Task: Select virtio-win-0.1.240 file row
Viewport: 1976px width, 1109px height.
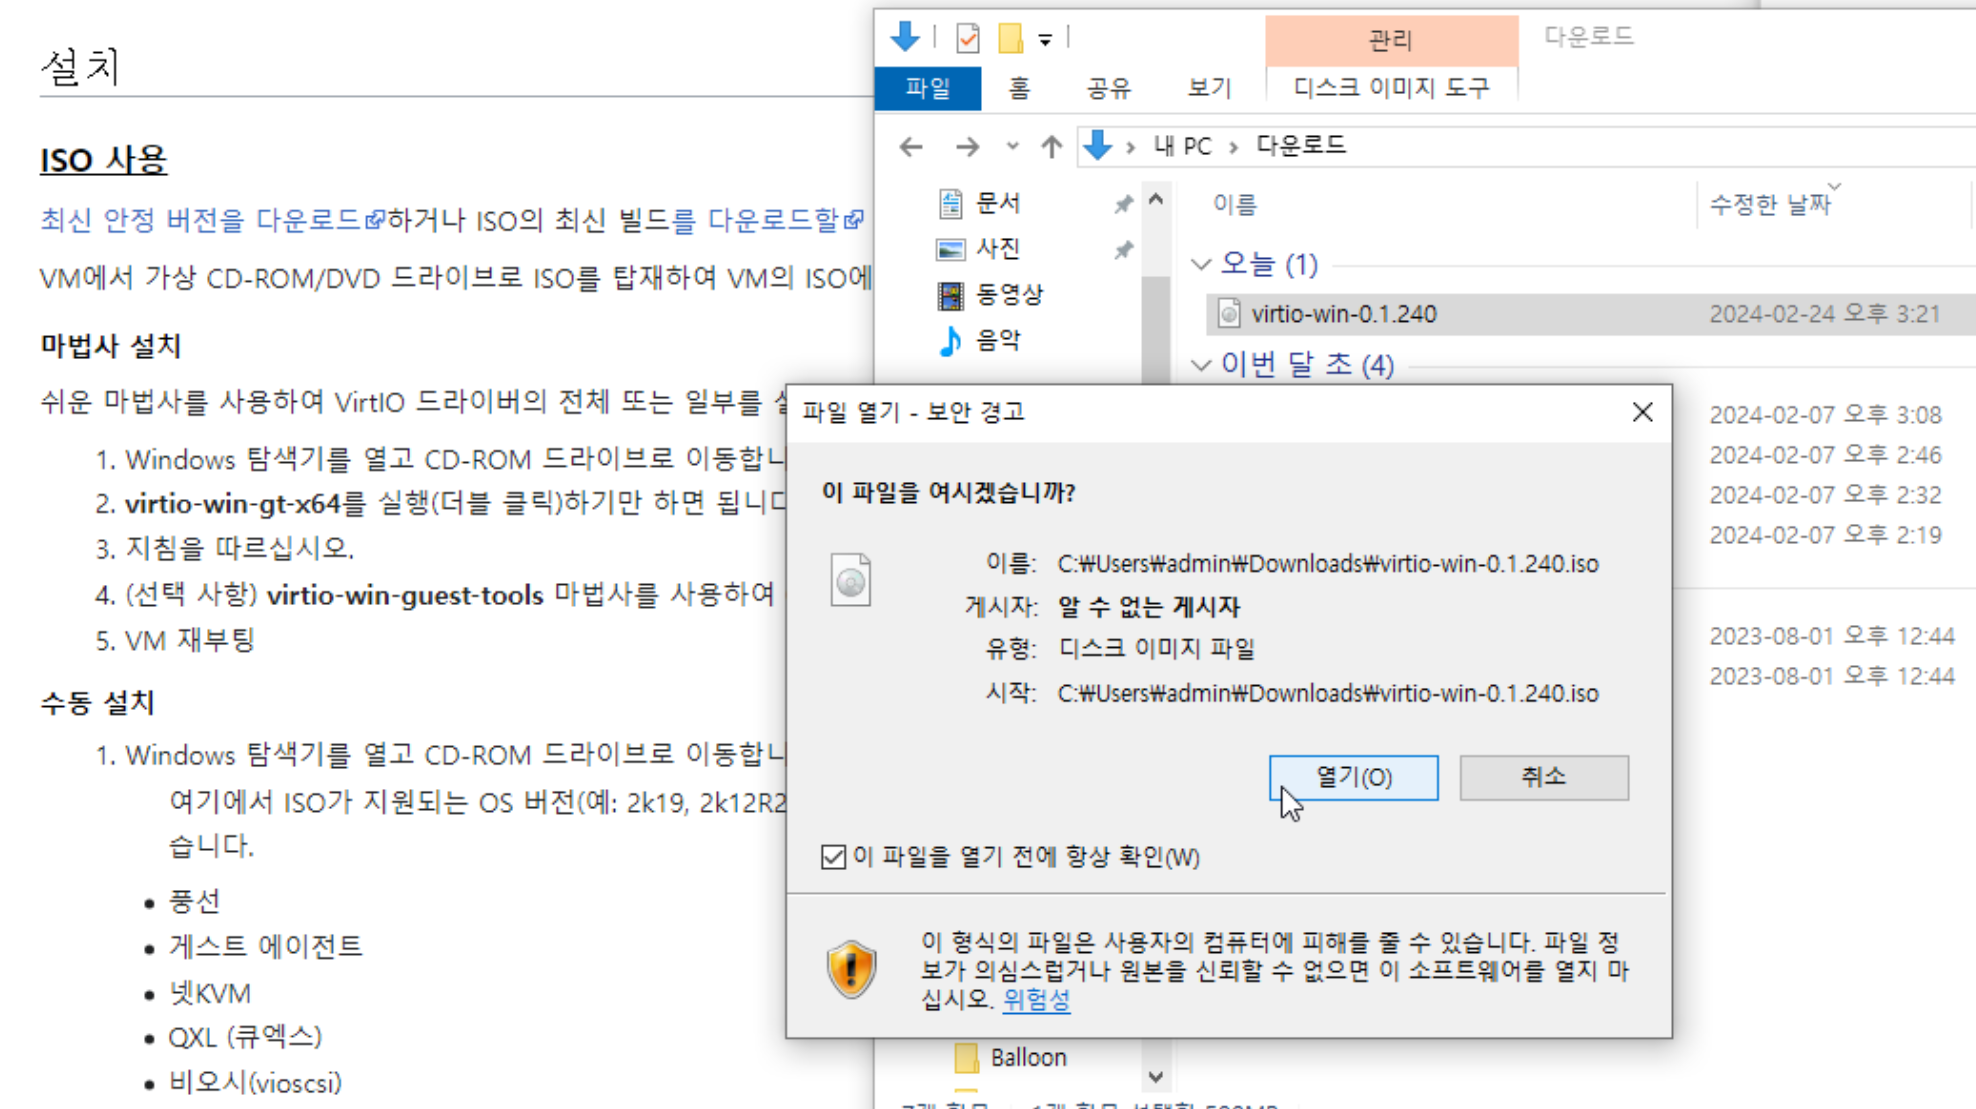Action: (1590, 314)
